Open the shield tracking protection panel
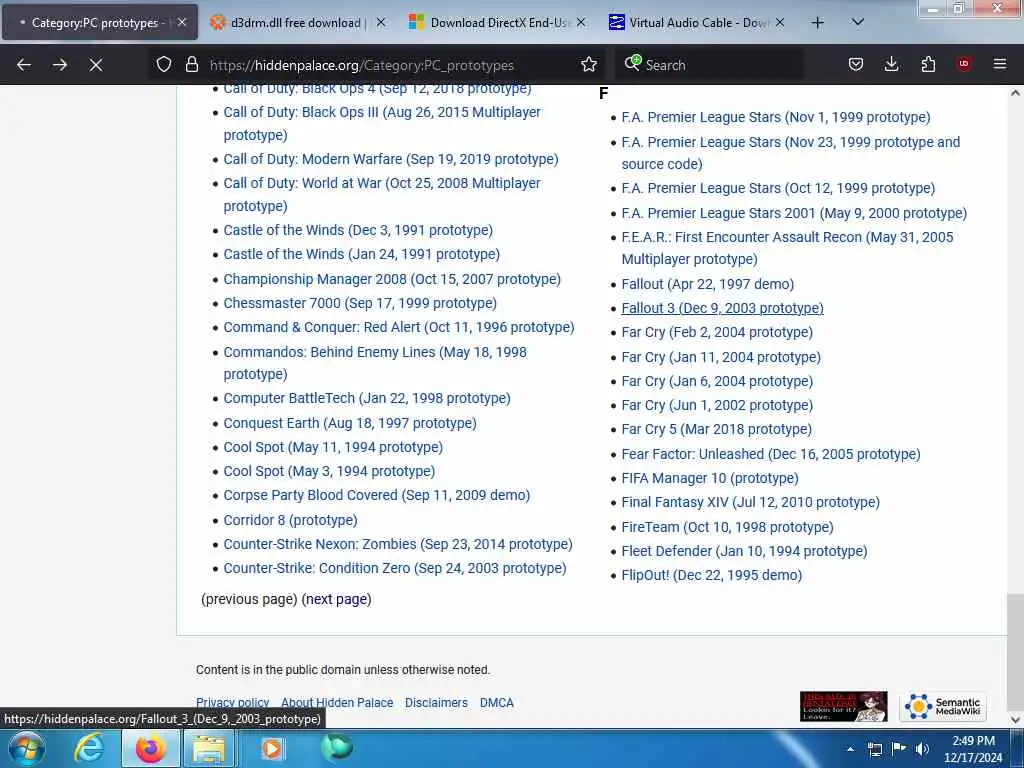This screenshot has height=768, width=1024. [163, 64]
